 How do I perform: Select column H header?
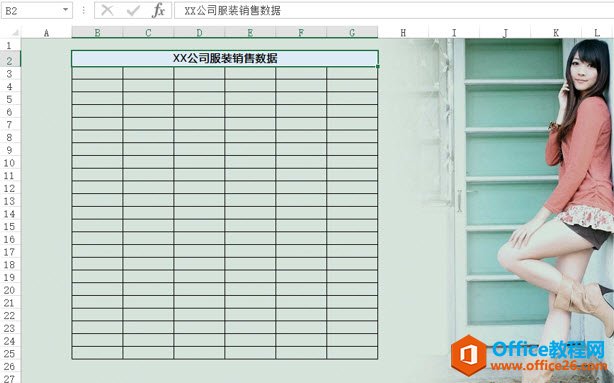pyautogui.click(x=403, y=33)
